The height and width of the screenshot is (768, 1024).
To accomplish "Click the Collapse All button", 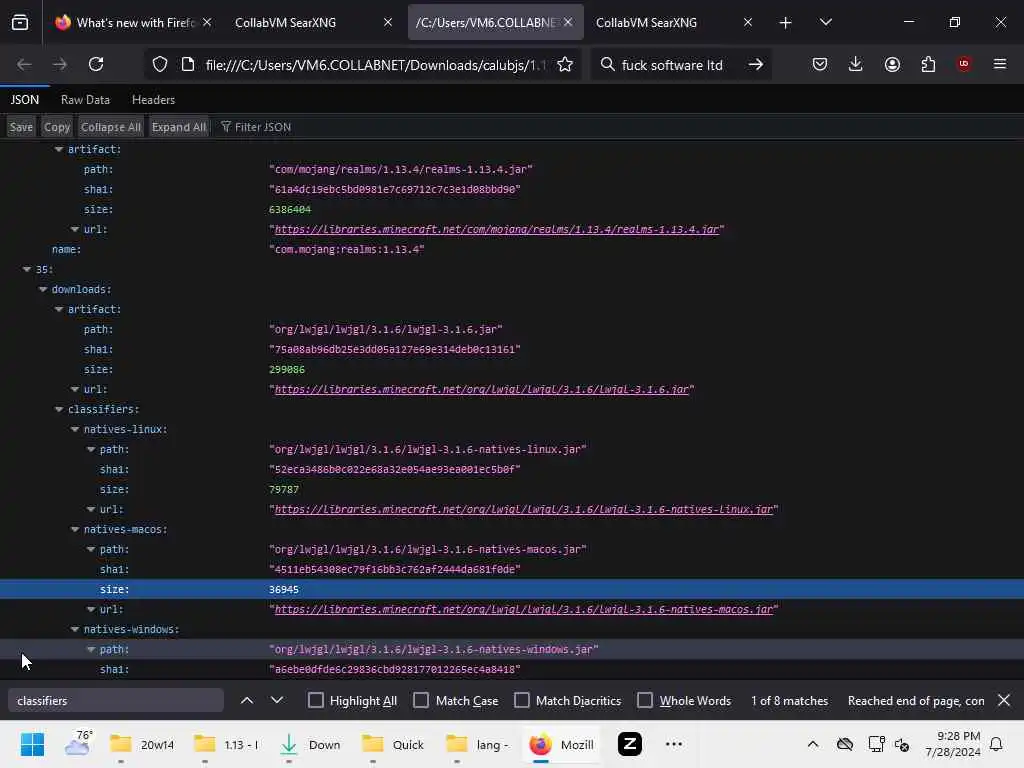I will (x=110, y=127).
